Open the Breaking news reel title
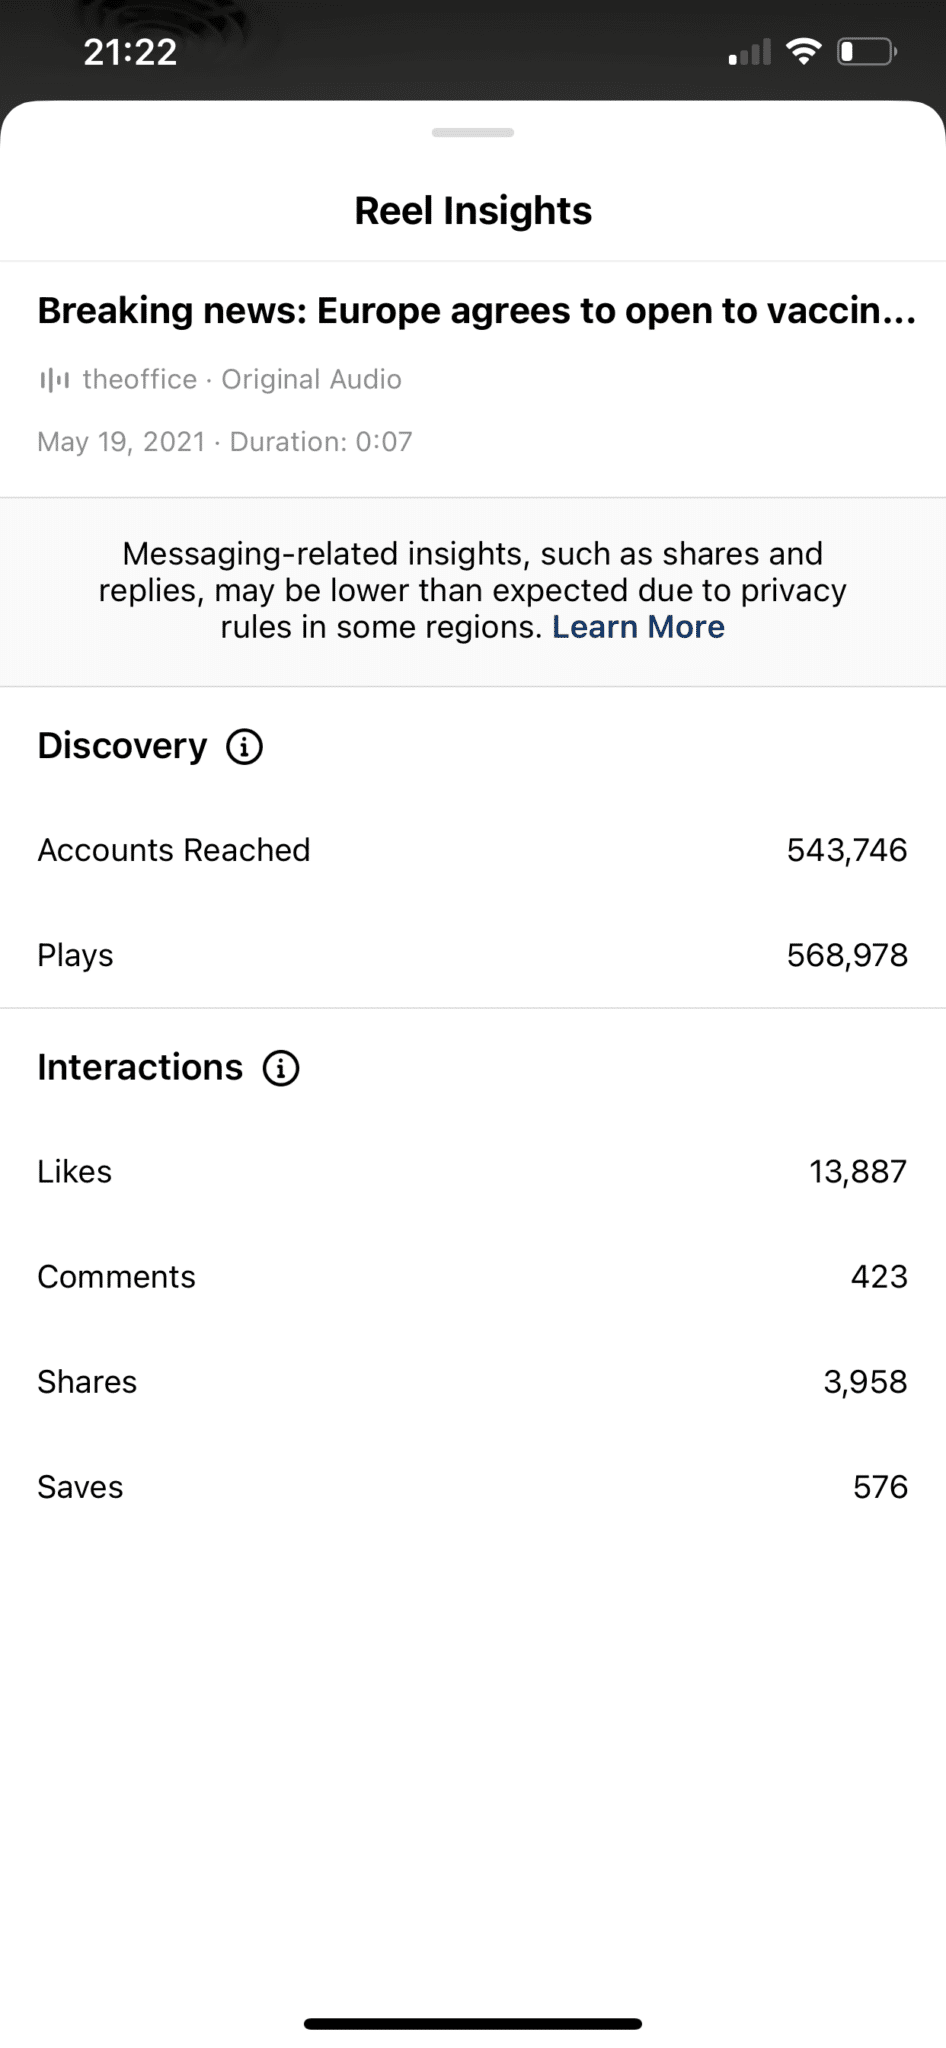 [x=477, y=311]
